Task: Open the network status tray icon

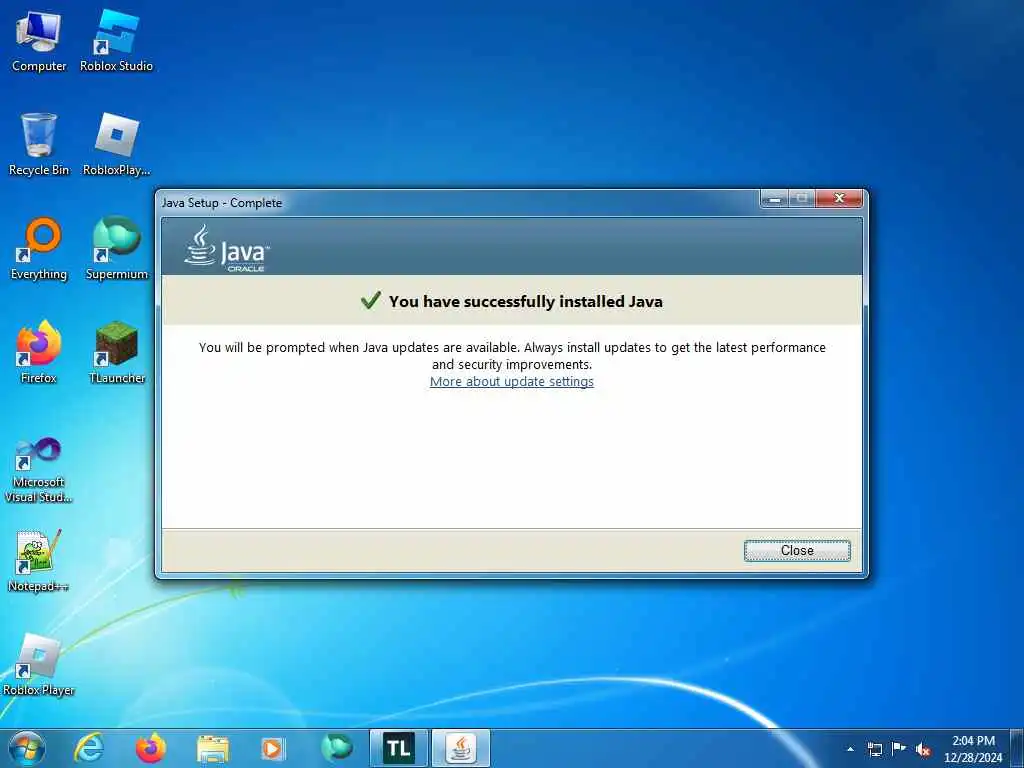Action: tap(874, 749)
